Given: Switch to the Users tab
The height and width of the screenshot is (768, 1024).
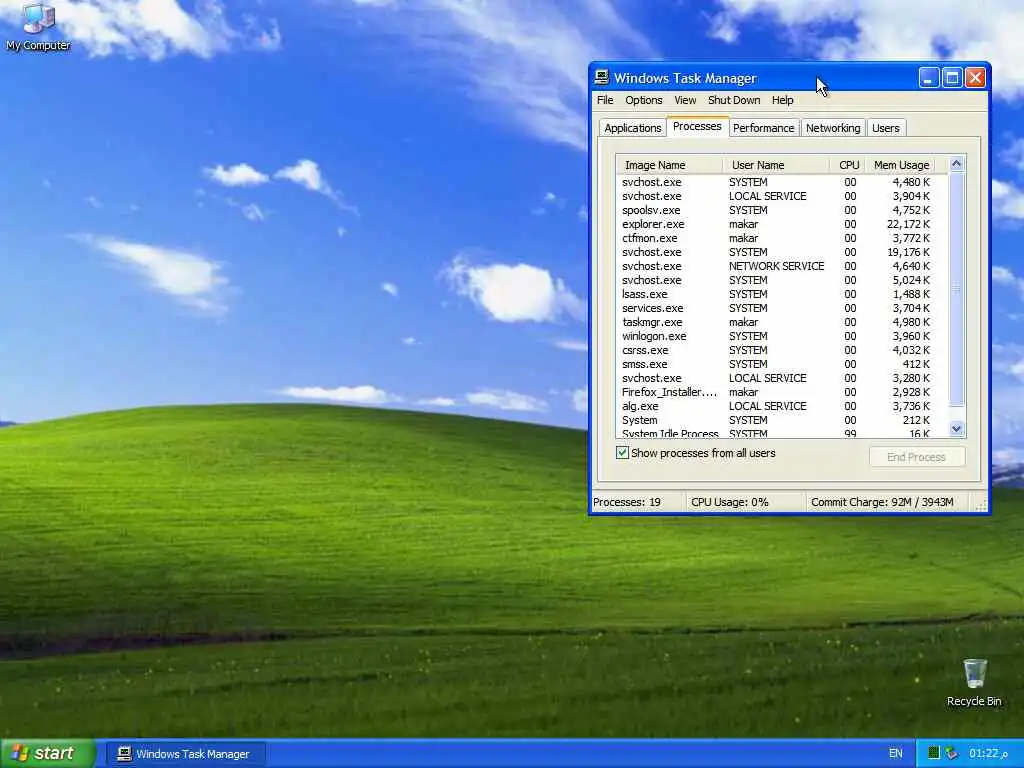Looking at the screenshot, I should pos(886,128).
